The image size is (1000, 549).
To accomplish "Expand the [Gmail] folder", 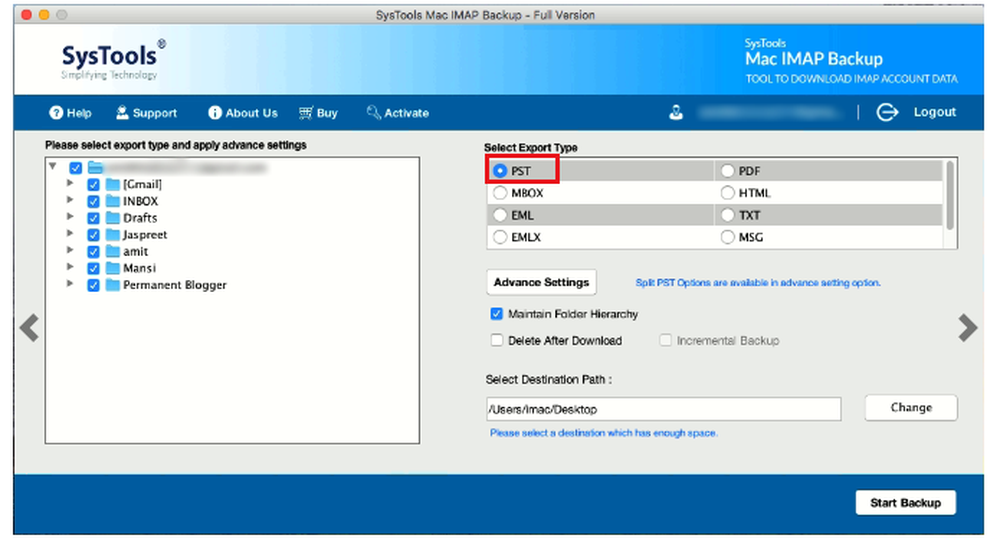I will point(70,183).
